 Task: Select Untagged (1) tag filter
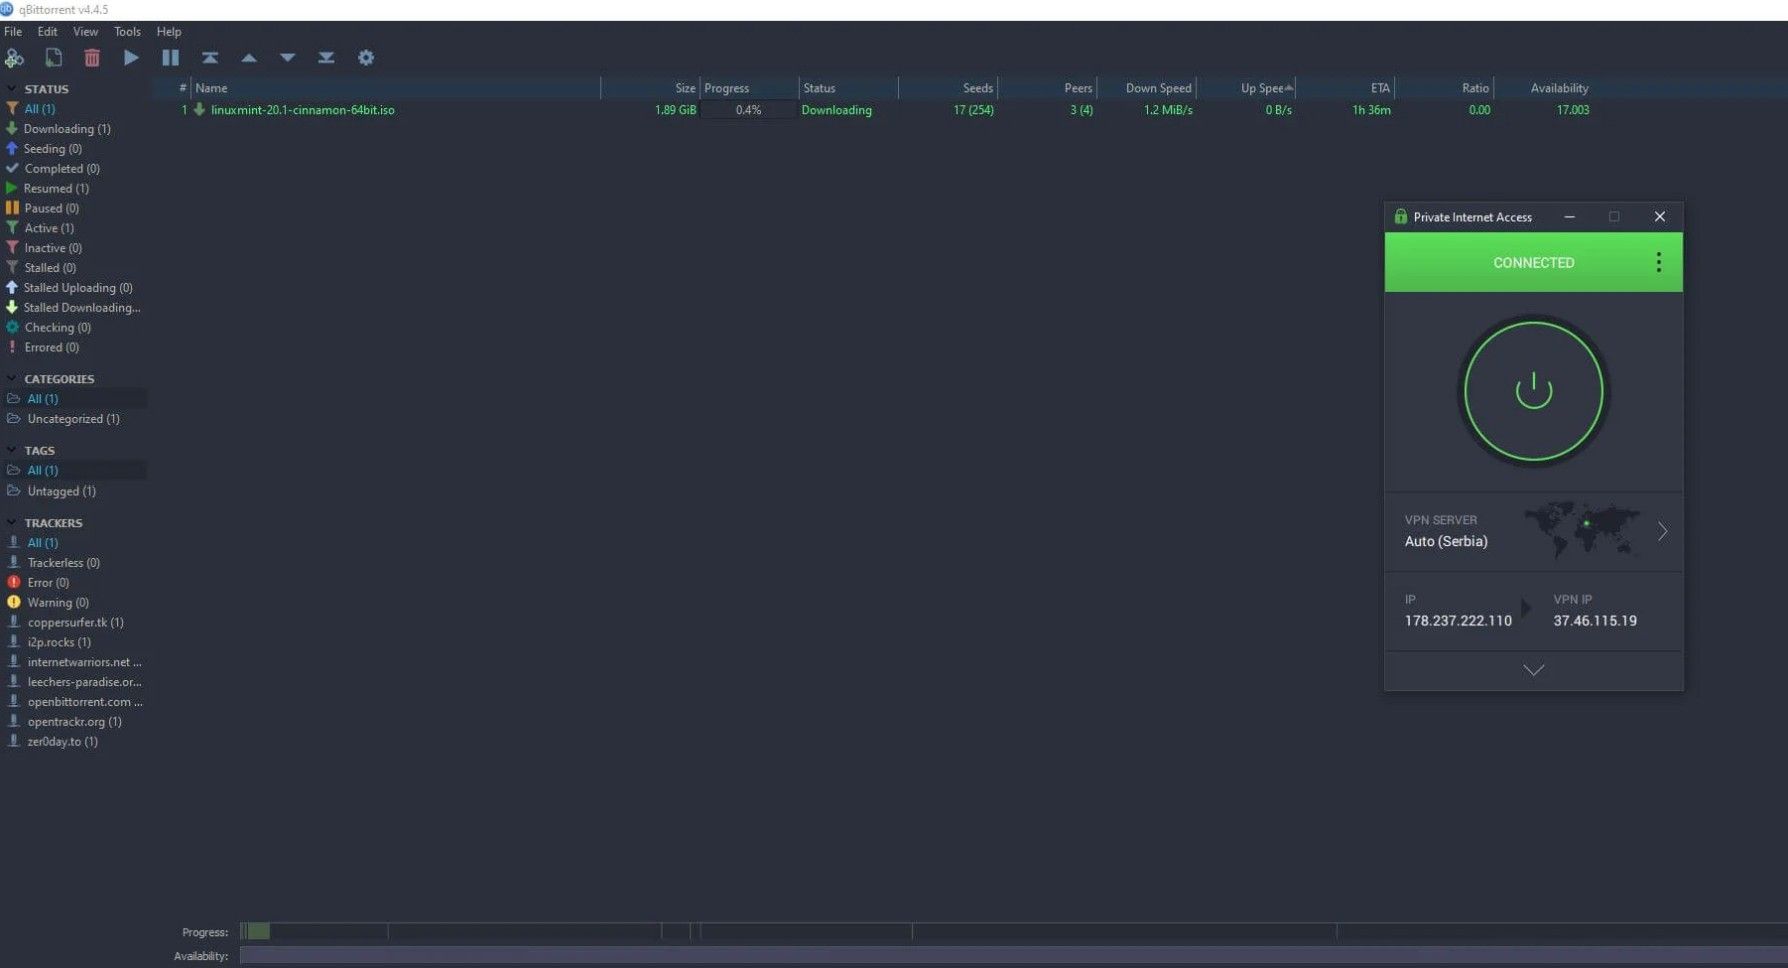pyautogui.click(x=60, y=491)
